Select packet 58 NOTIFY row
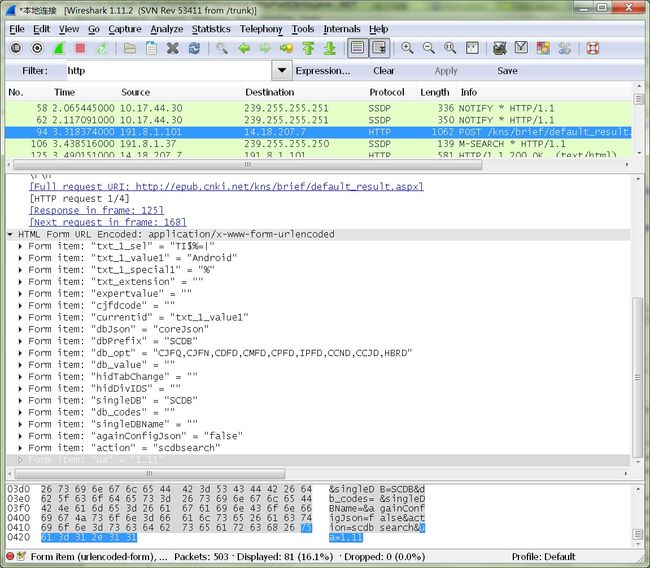 pos(318,108)
